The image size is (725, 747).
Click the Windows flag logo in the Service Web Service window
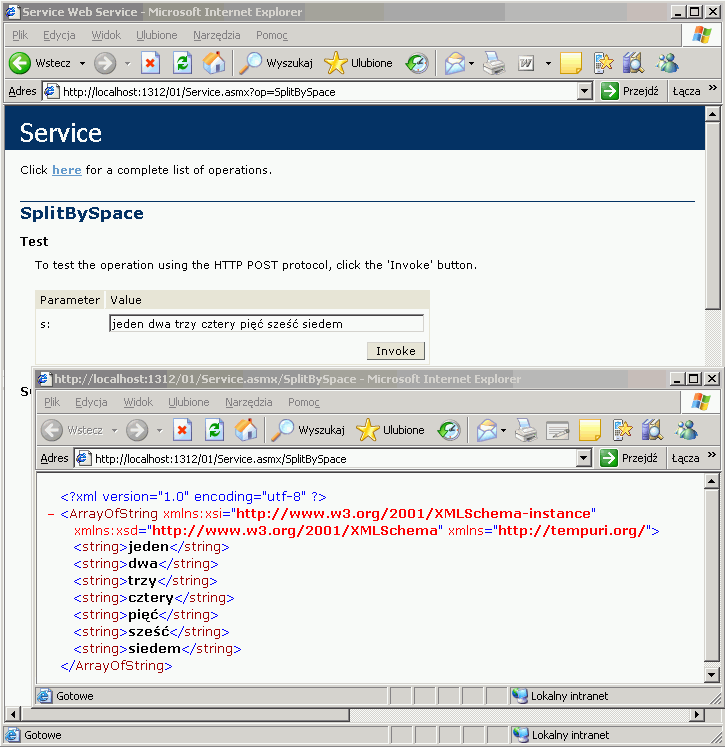pos(701,35)
